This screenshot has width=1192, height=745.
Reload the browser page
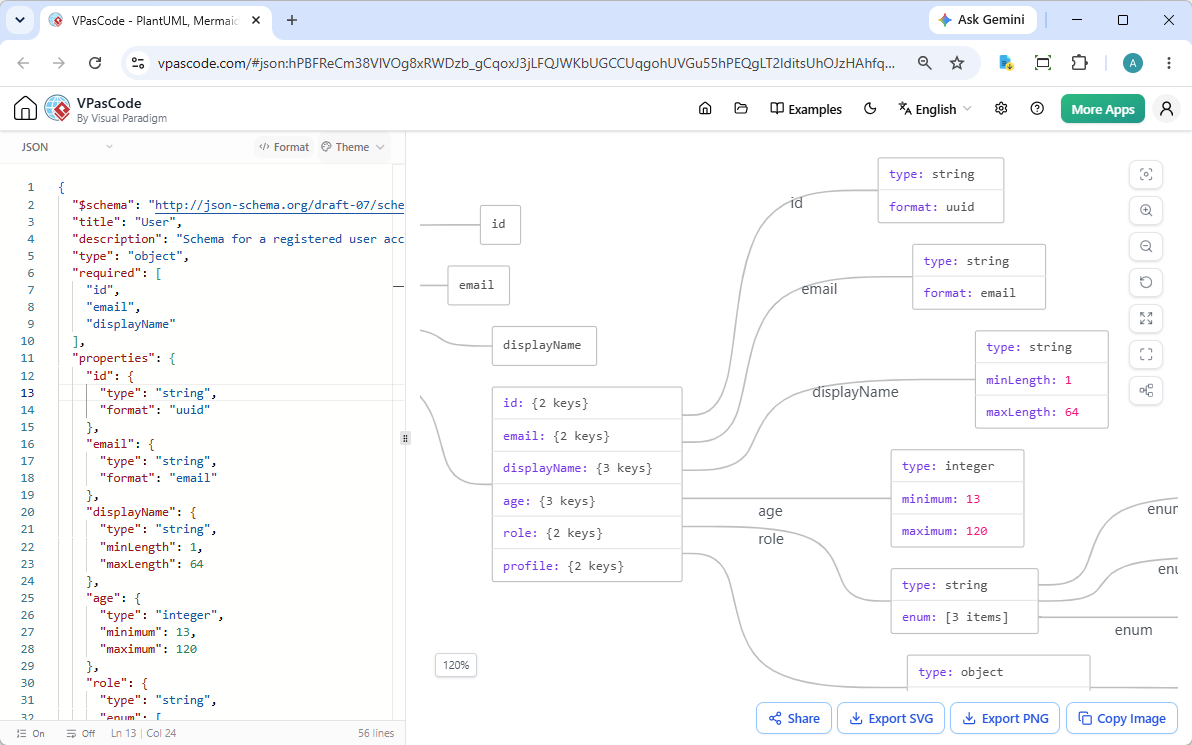tap(95, 63)
